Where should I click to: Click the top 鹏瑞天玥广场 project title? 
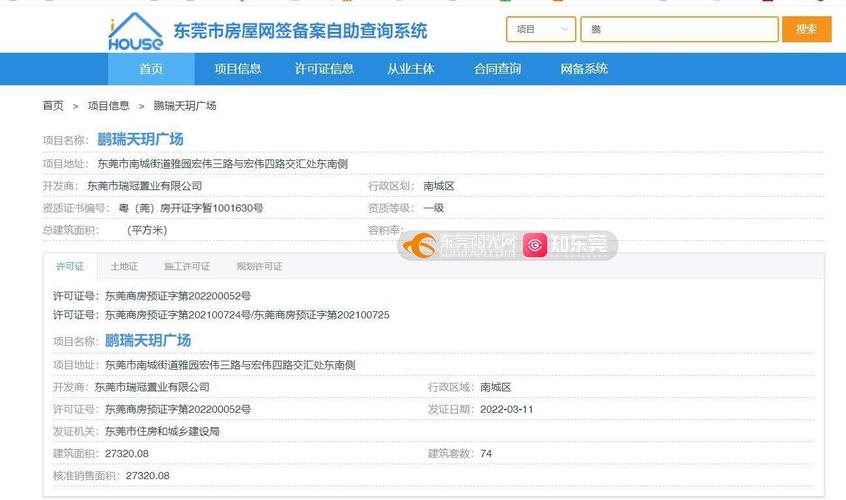[x=140, y=139]
